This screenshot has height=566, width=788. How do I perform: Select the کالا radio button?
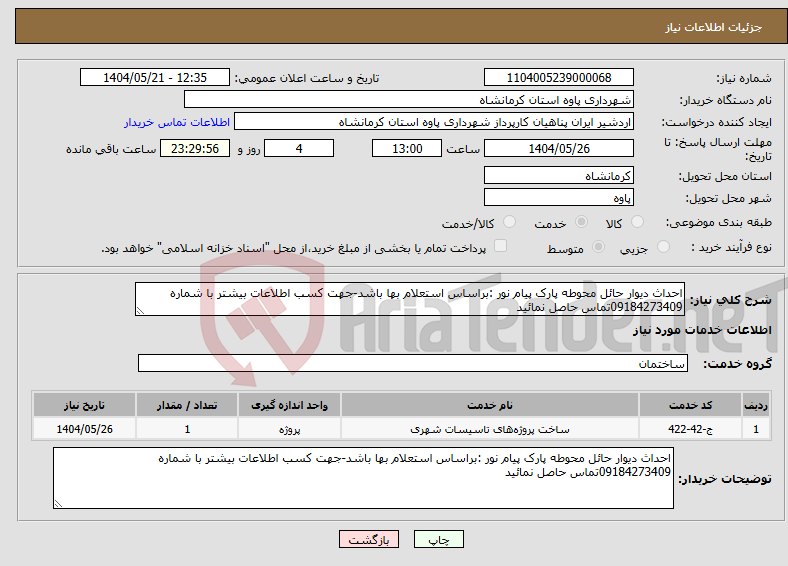point(637,222)
